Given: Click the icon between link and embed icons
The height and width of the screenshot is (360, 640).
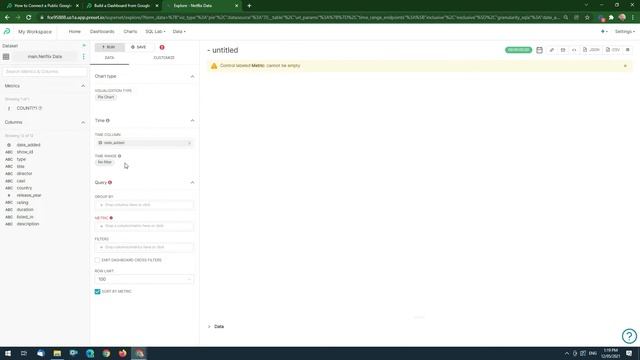Looking at the screenshot, I should [563, 50].
